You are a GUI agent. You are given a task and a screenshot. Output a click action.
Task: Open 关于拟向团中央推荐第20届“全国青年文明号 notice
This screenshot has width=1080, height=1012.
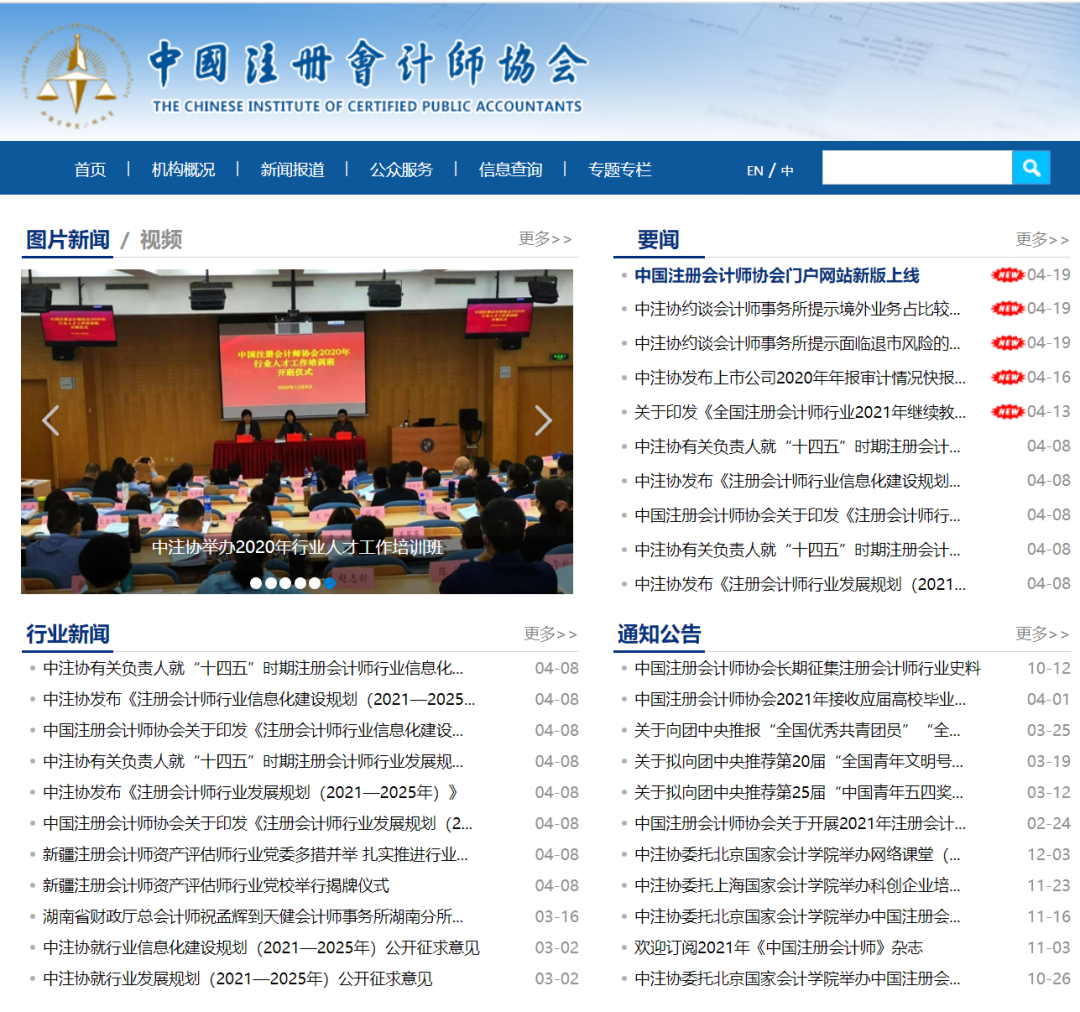(x=798, y=761)
